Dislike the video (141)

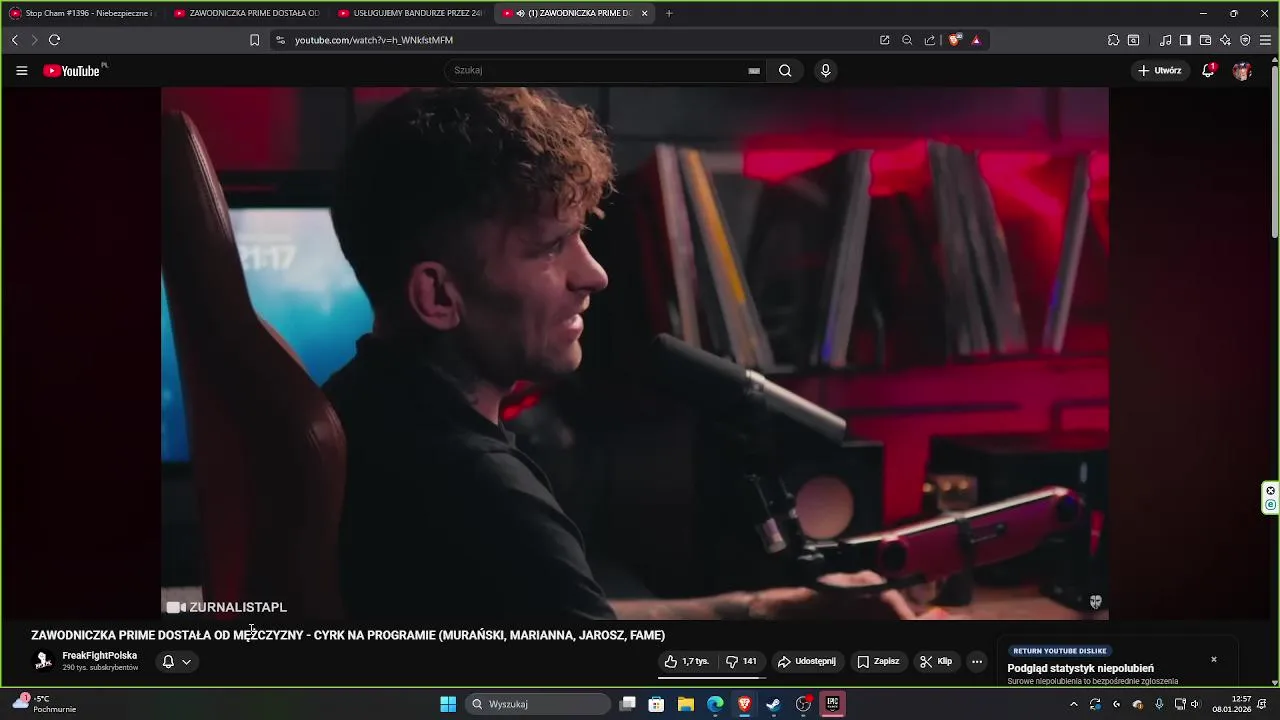point(741,661)
